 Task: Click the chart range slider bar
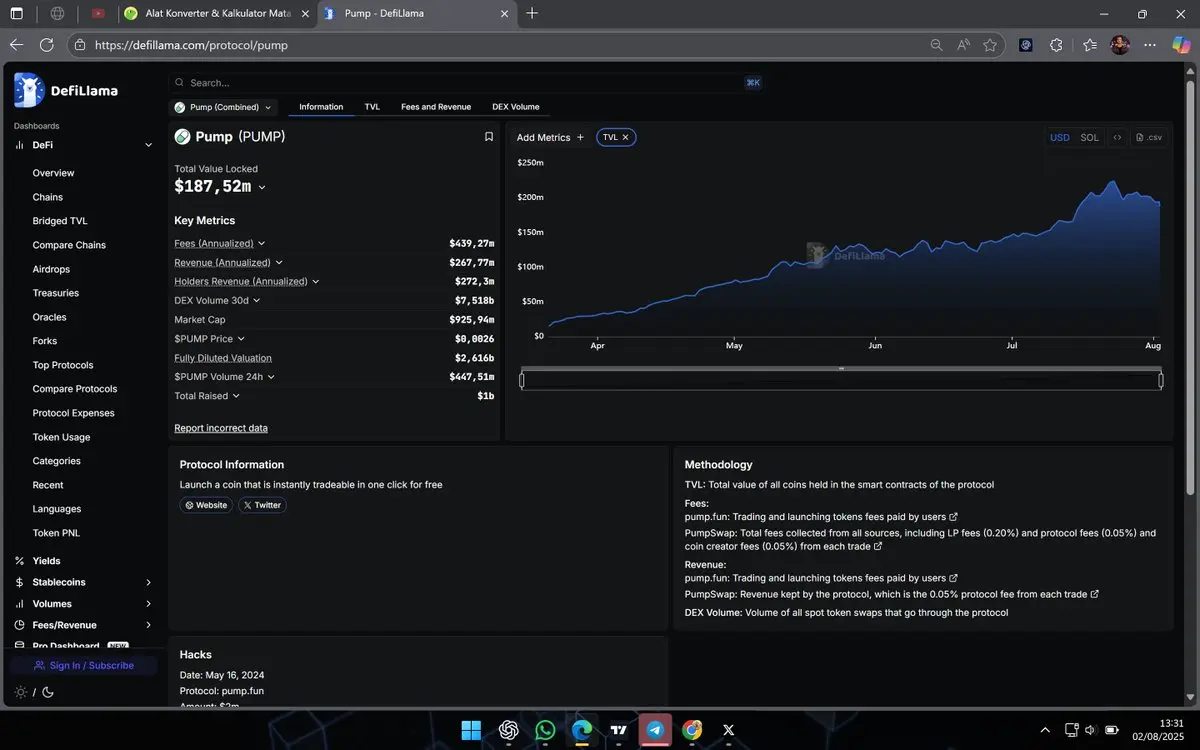pos(841,380)
